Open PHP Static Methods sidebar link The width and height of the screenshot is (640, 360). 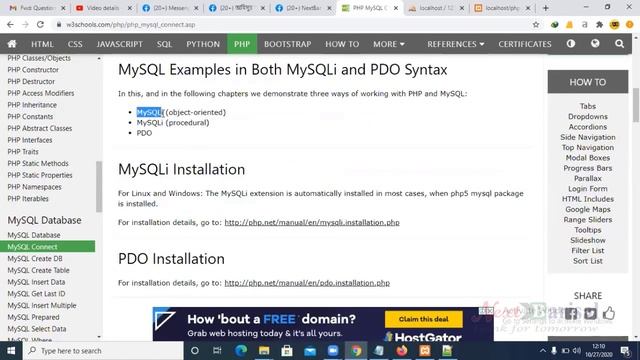pos(38,163)
